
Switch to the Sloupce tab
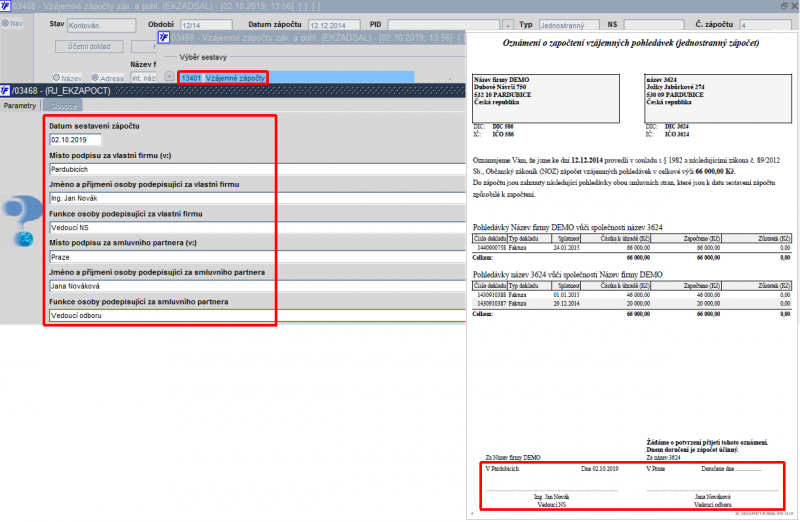tap(63, 106)
